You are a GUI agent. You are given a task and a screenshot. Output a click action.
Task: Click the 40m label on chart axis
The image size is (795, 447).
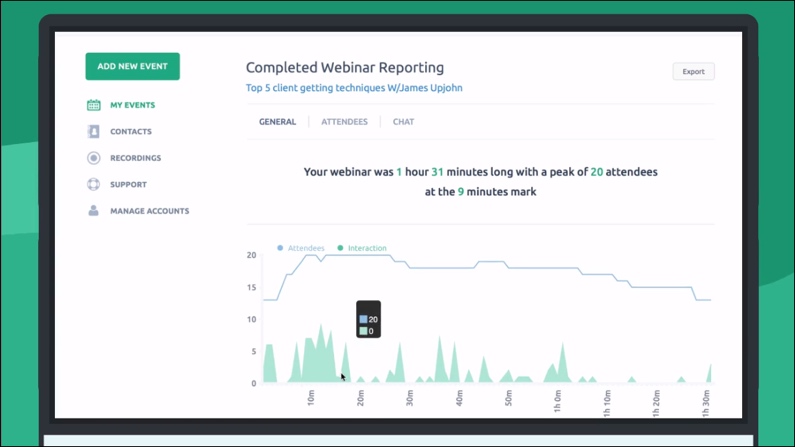click(x=459, y=397)
